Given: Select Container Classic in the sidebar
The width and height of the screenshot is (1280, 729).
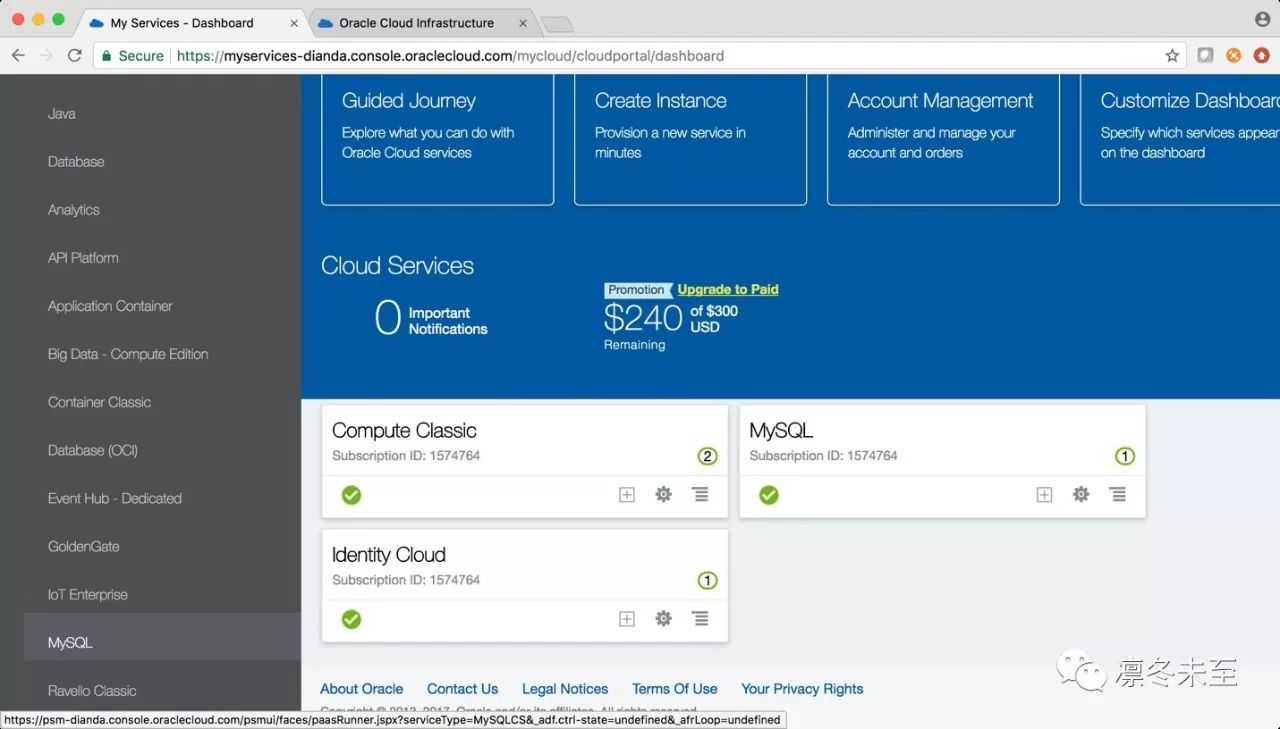Looking at the screenshot, I should (100, 402).
